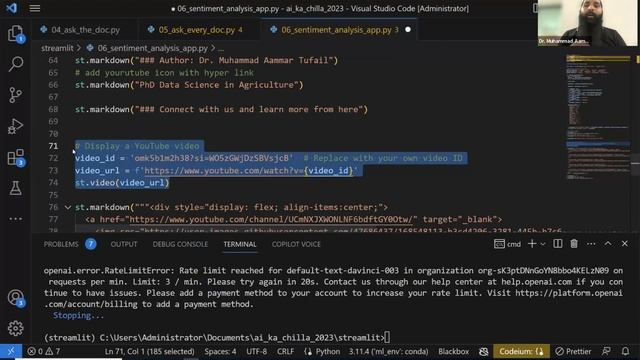
Task: Open the COPILOT VOICE panel tab
Action: pyautogui.click(x=296, y=244)
